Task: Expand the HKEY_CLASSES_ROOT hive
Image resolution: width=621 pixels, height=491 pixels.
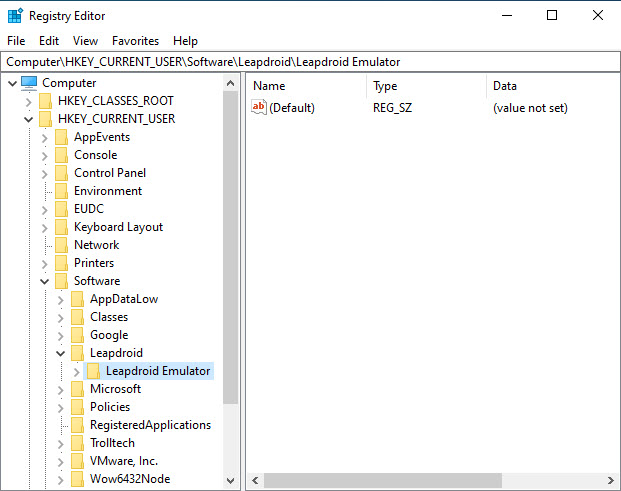Action: 29,102
